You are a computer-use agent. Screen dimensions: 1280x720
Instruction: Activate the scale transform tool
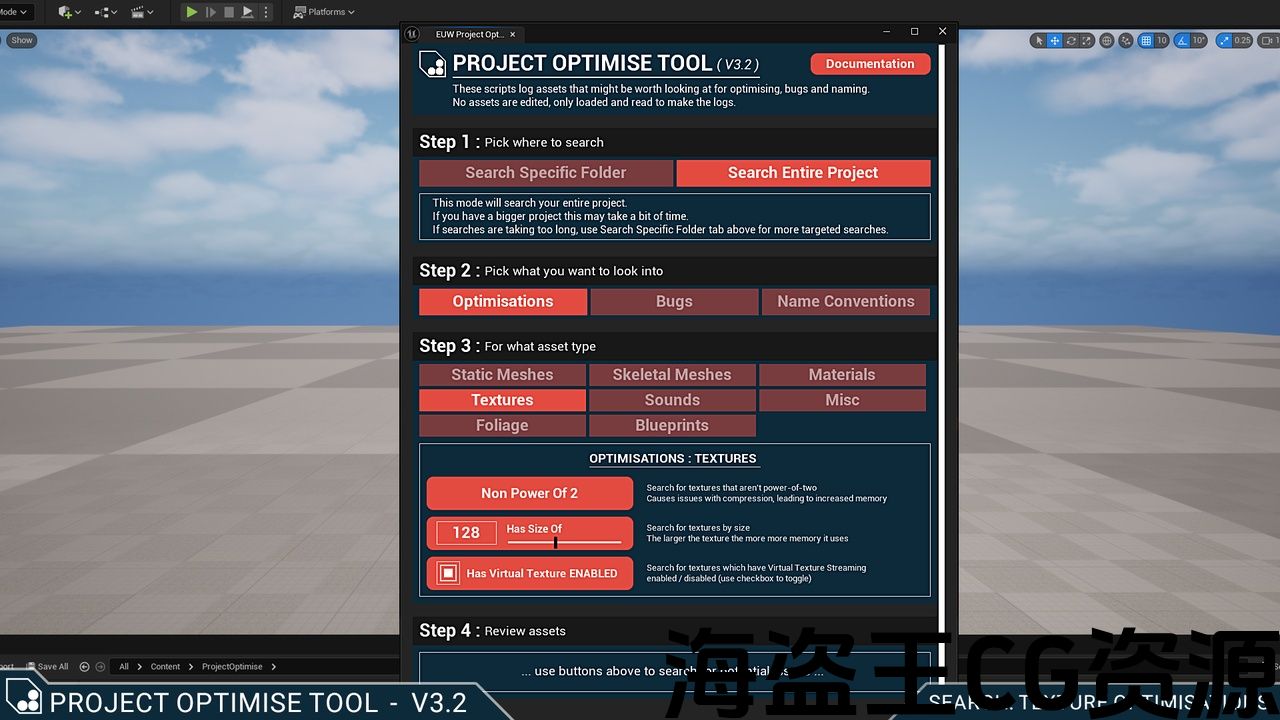[x=1087, y=41]
